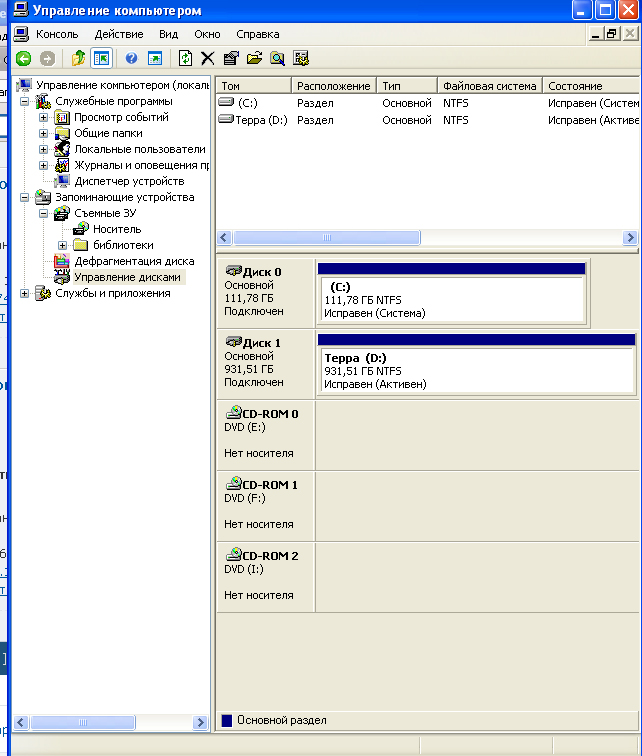Click the magnifier search toolbar icon
The height and width of the screenshot is (756, 642).
pyautogui.click(x=277, y=58)
